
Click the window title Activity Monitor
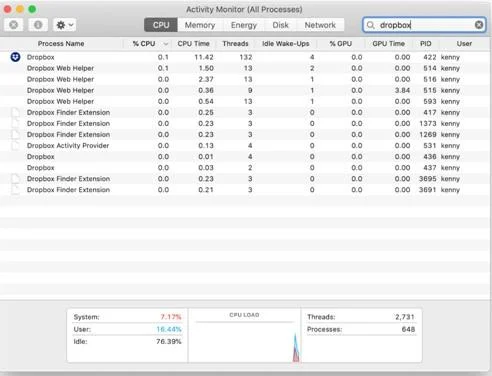(x=244, y=9)
